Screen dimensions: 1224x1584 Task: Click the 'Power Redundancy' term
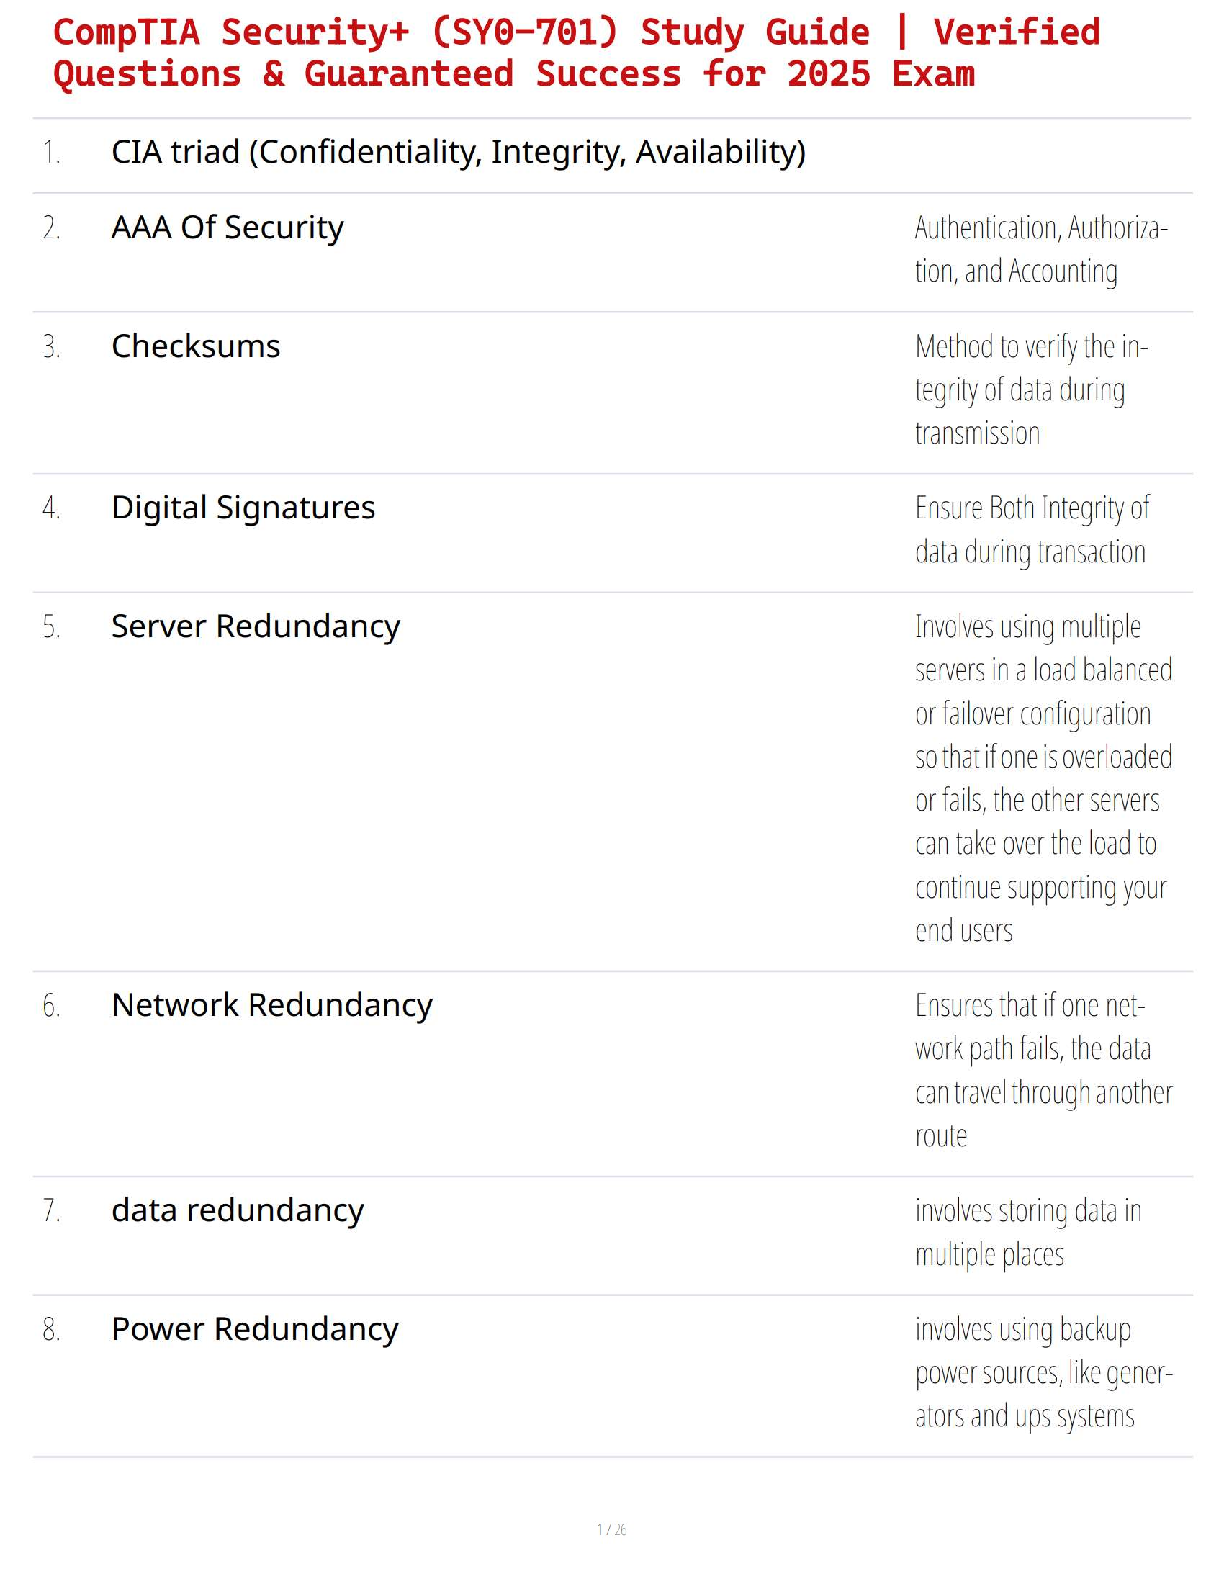pos(254,1330)
